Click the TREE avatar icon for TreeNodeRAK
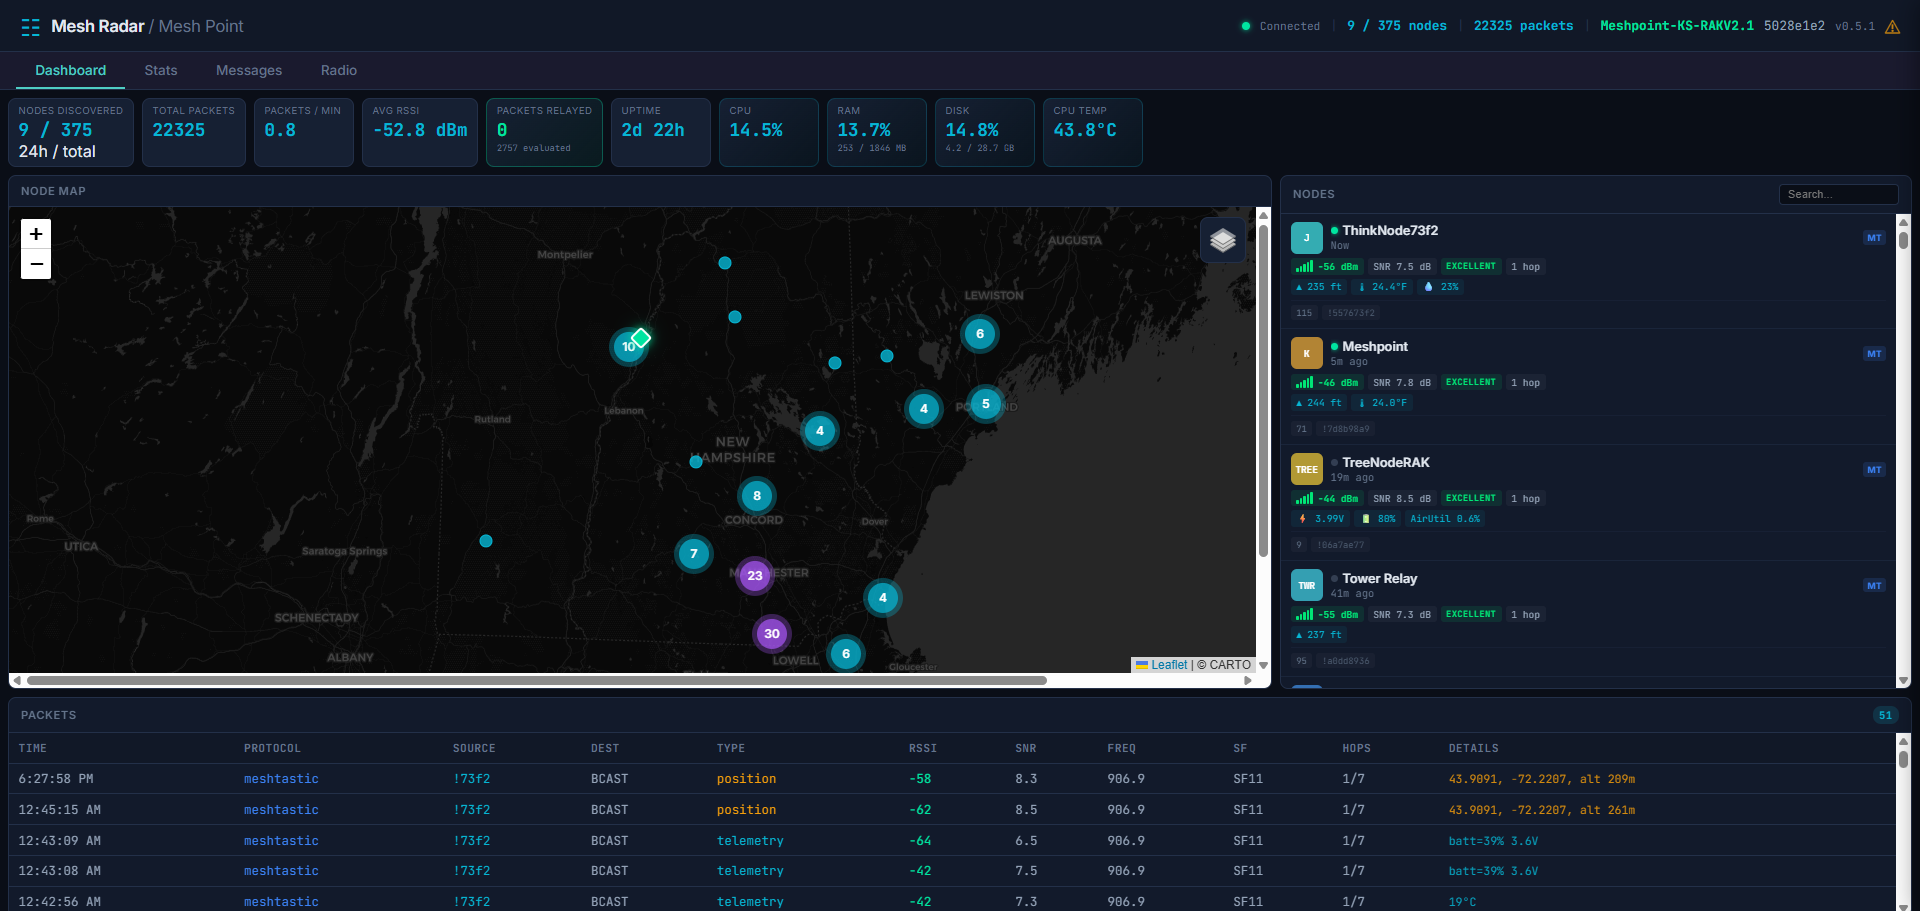Viewport: 1920px width, 911px height. click(x=1306, y=469)
